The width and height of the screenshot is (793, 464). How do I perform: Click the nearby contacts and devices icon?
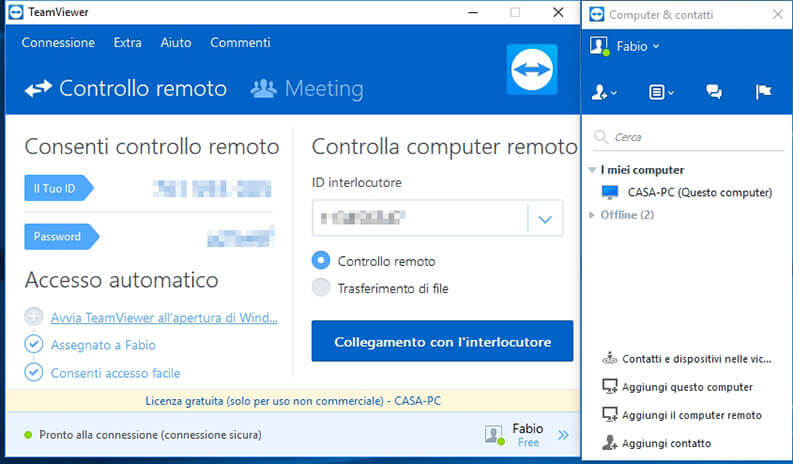point(609,358)
